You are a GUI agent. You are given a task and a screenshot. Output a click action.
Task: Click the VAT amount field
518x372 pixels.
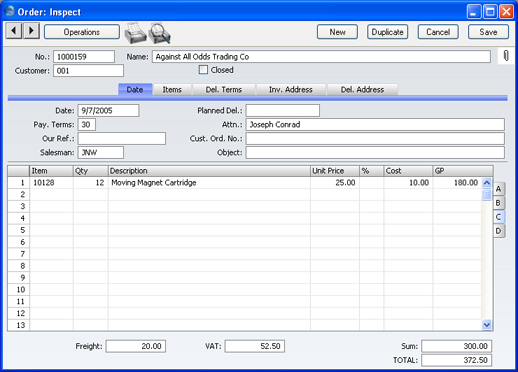(x=255, y=346)
